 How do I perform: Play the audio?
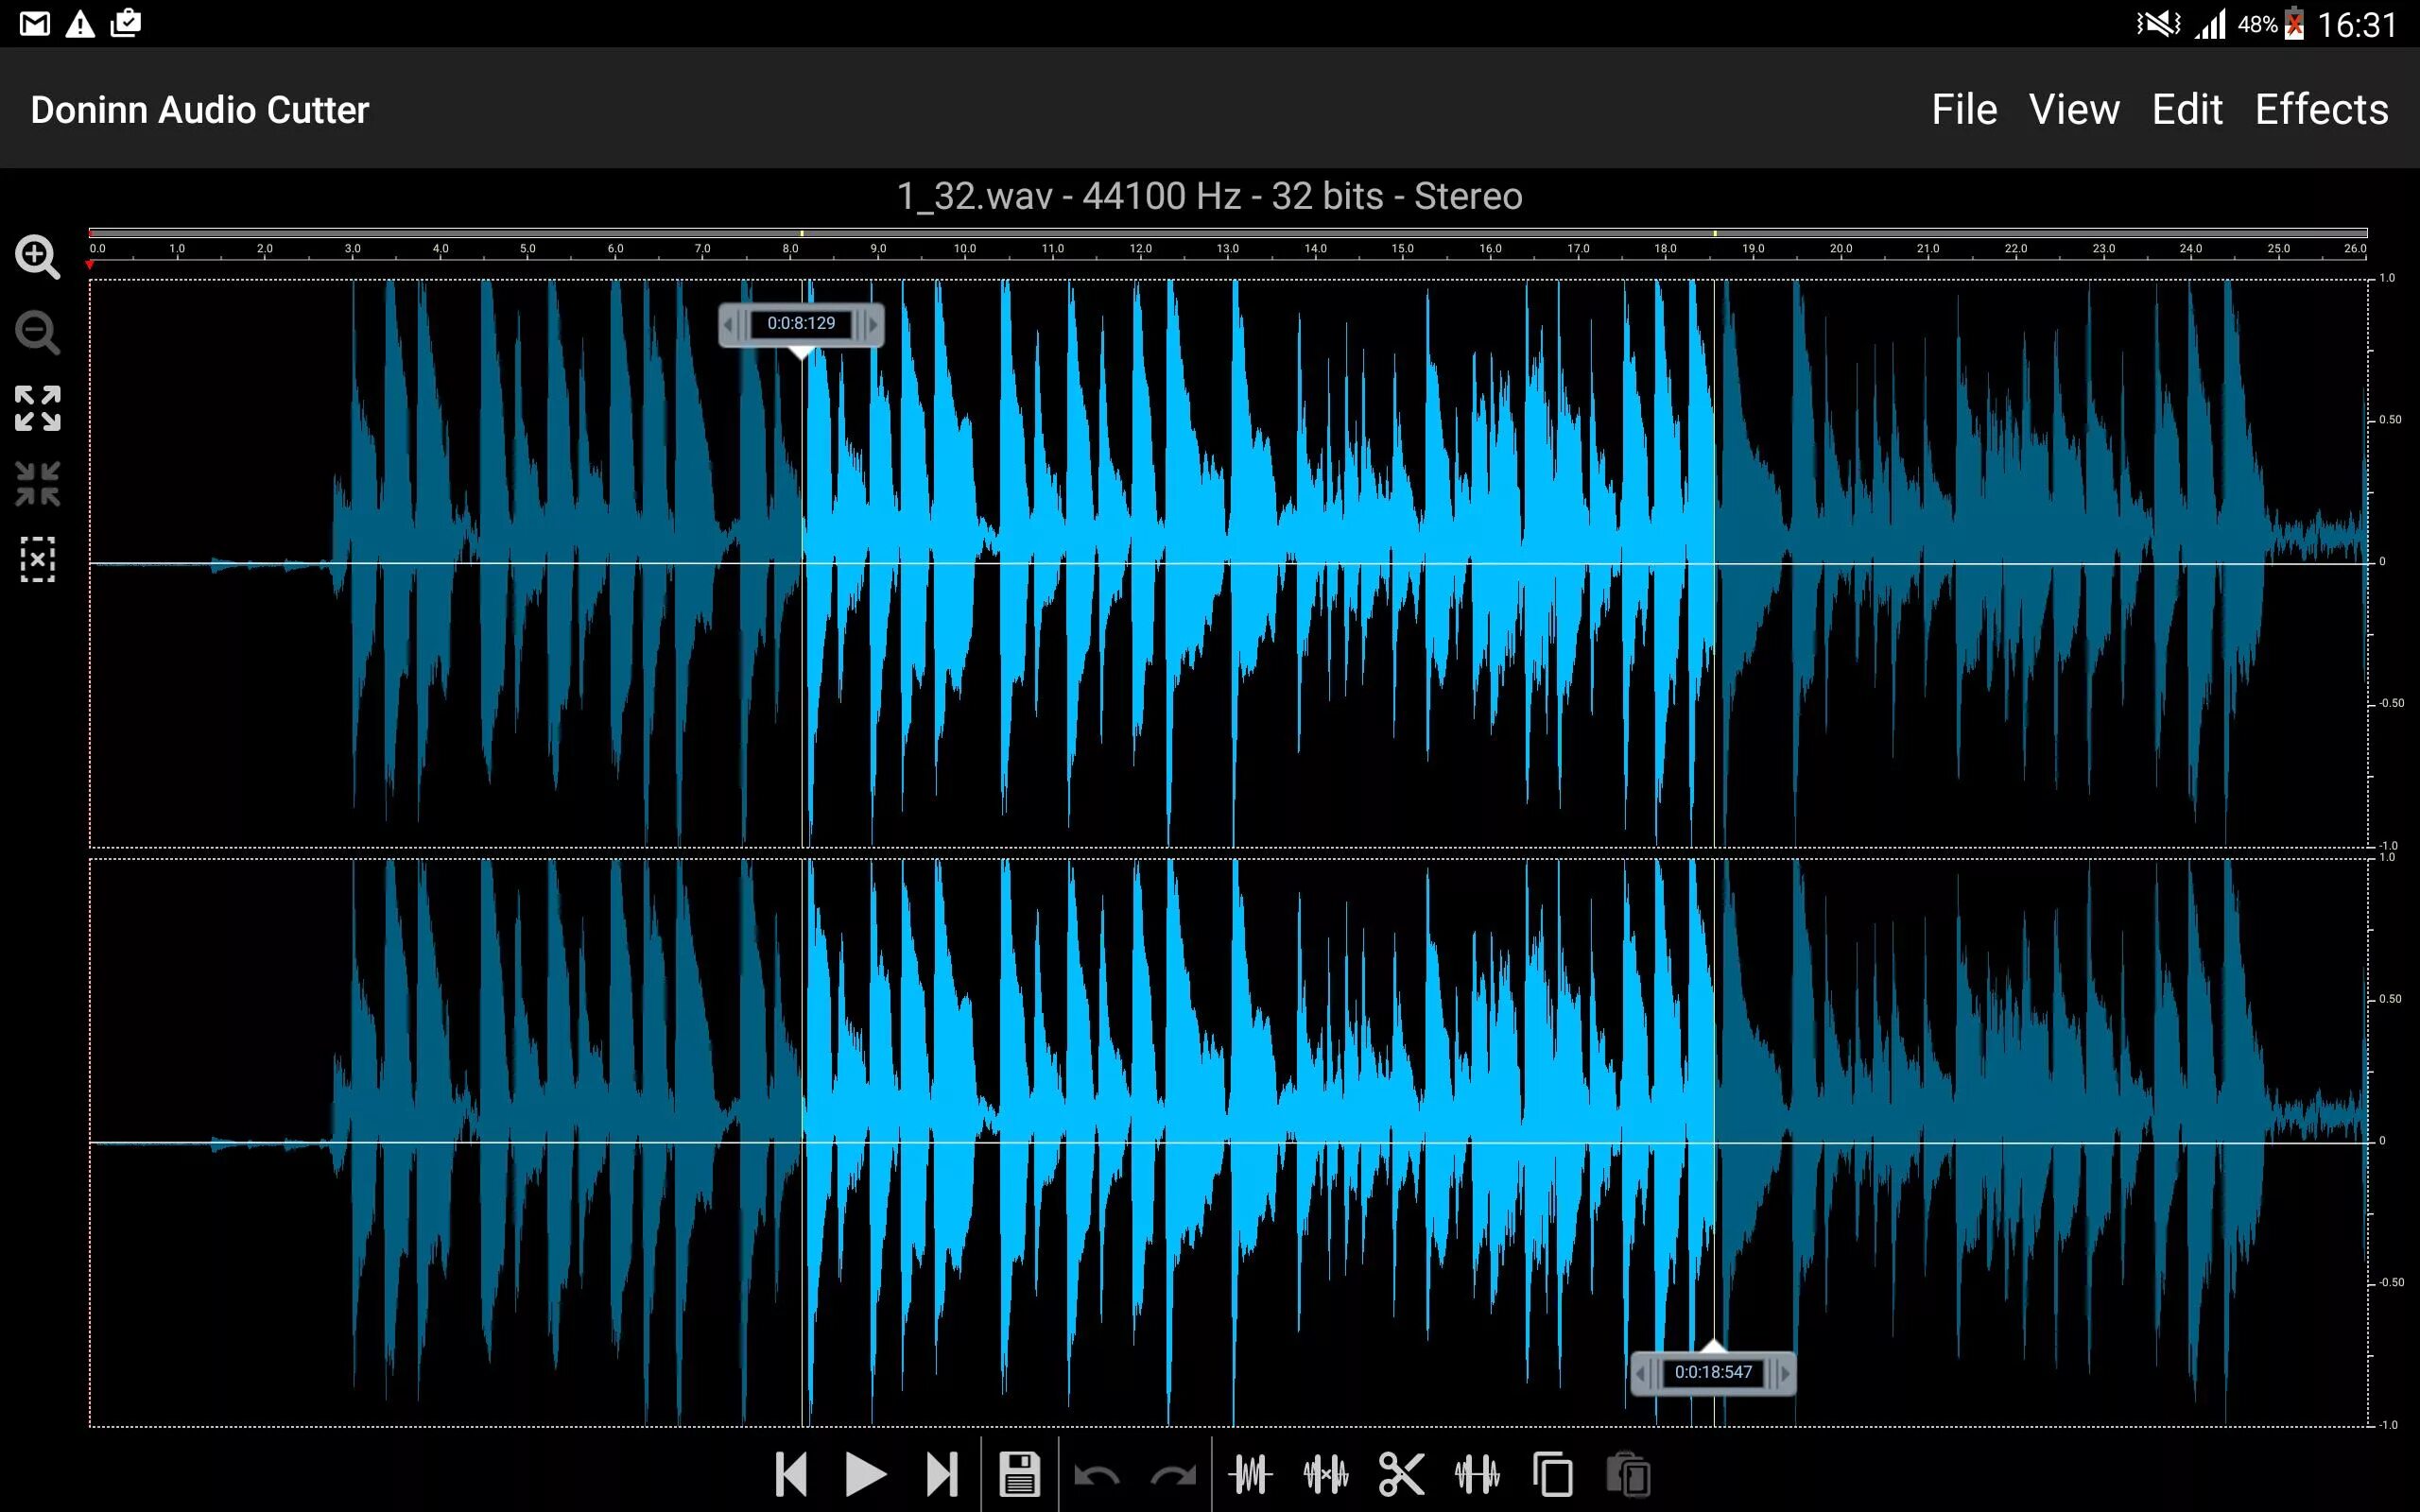click(865, 1474)
